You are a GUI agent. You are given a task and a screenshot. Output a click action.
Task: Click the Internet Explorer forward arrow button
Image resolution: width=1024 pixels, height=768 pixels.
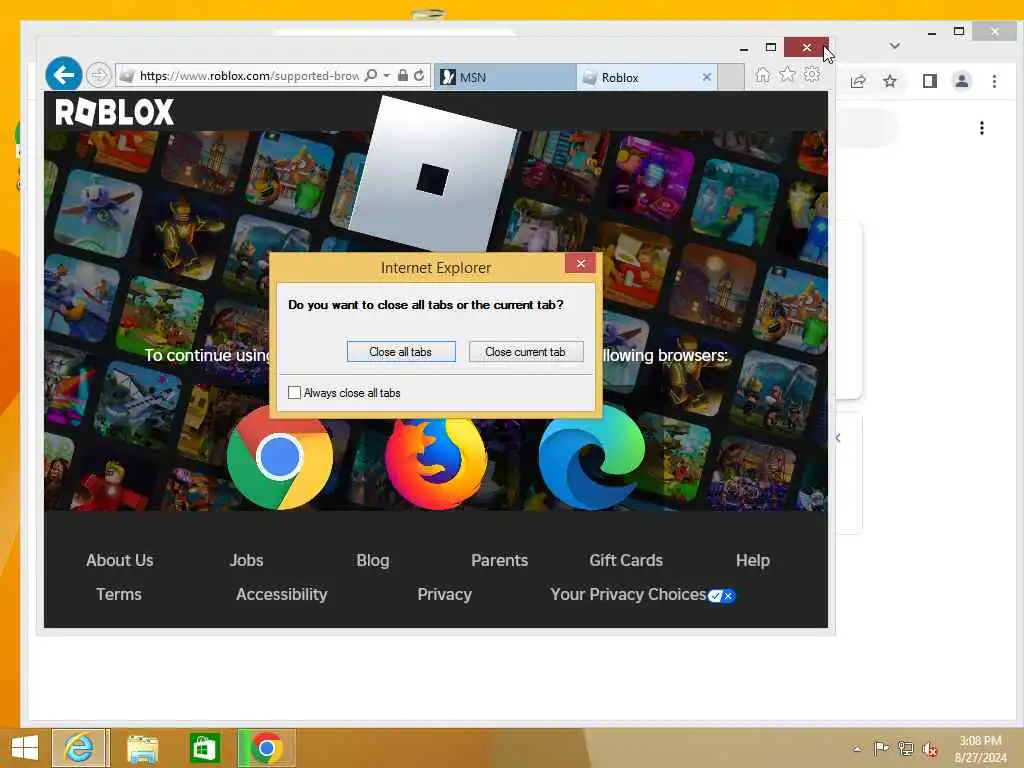99,76
